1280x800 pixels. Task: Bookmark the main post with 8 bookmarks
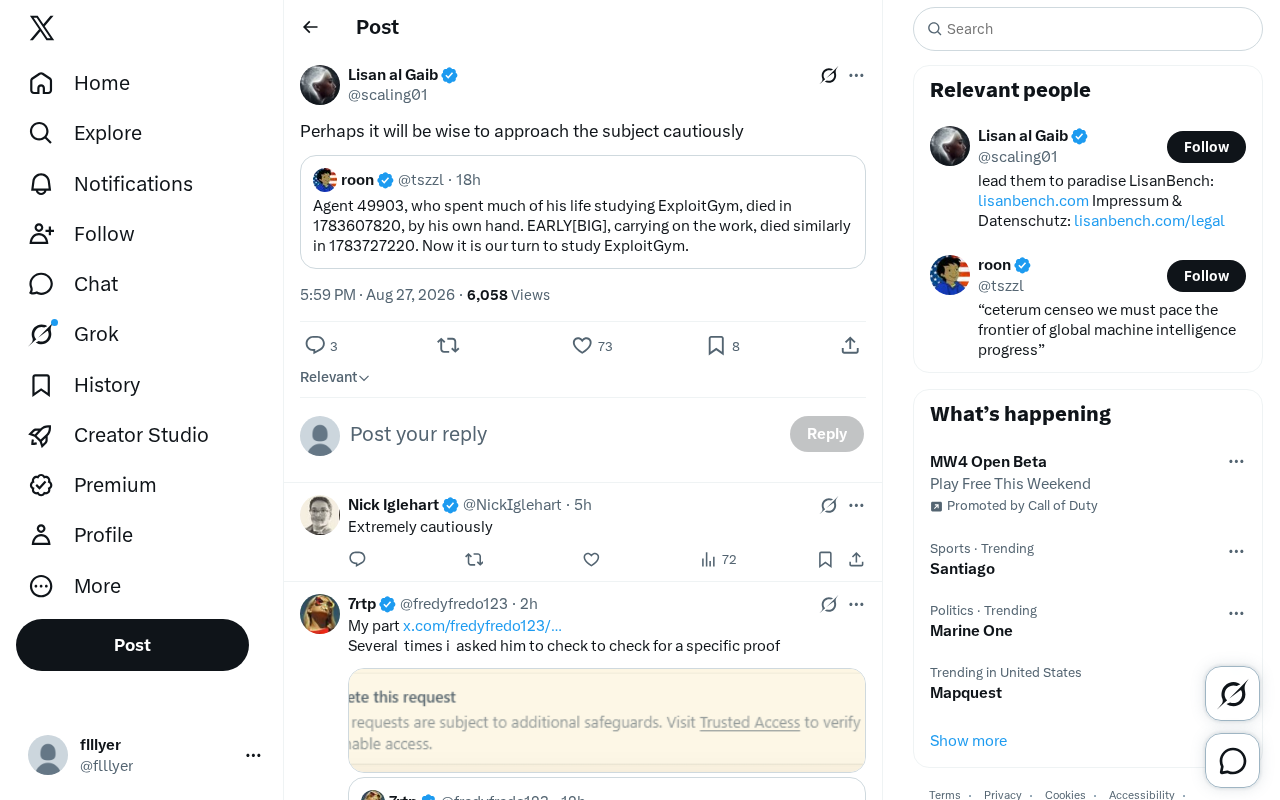tap(723, 345)
